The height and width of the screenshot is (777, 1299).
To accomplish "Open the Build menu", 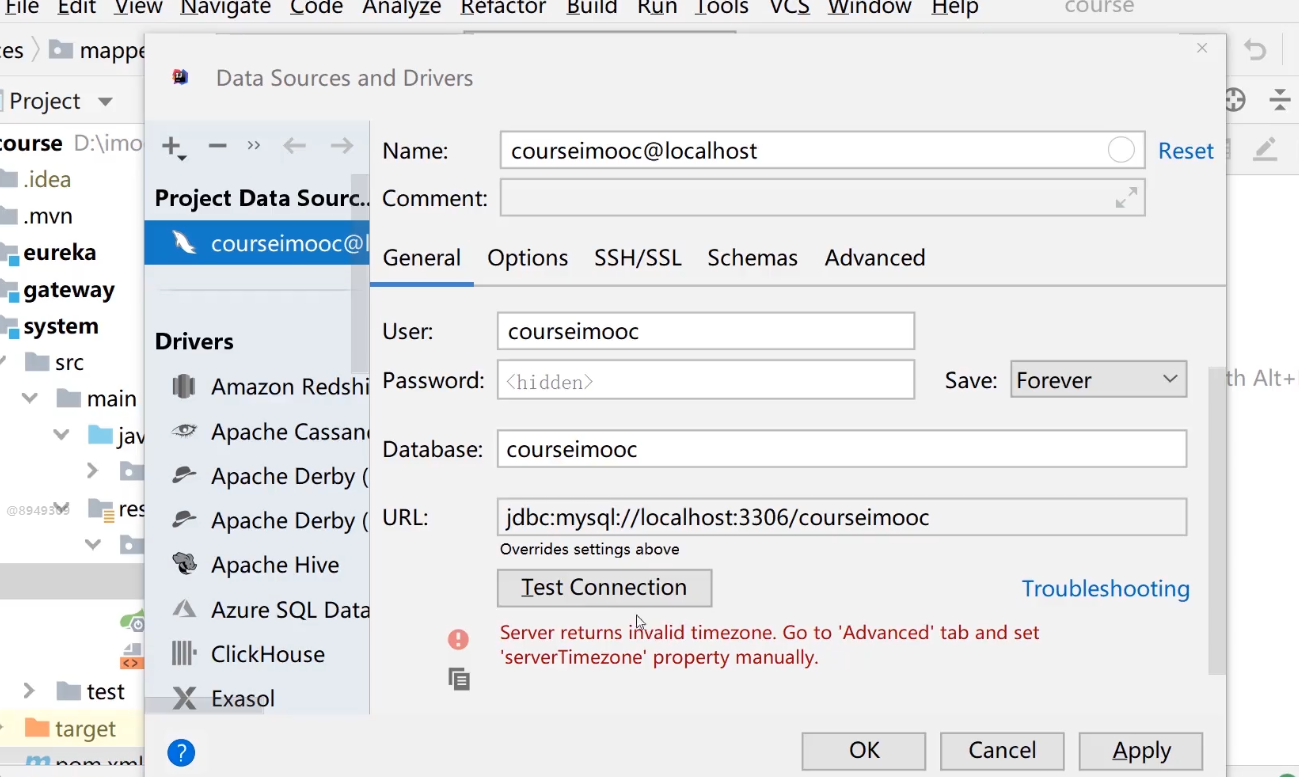I will click(x=592, y=8).
